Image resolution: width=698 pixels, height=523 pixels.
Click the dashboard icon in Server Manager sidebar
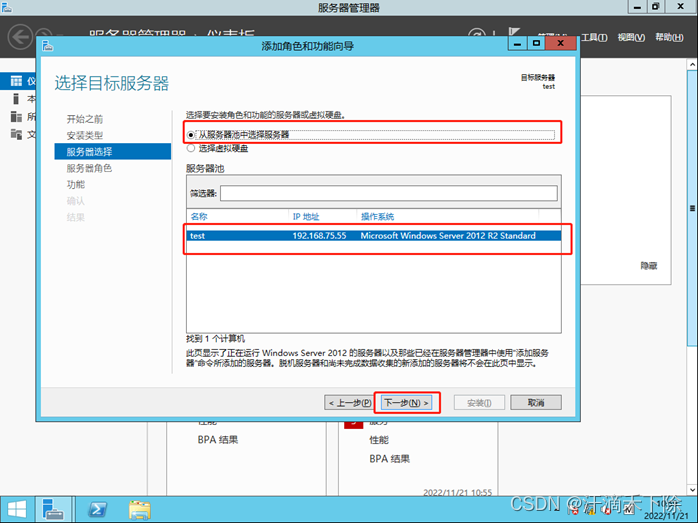tap(16, 81)
